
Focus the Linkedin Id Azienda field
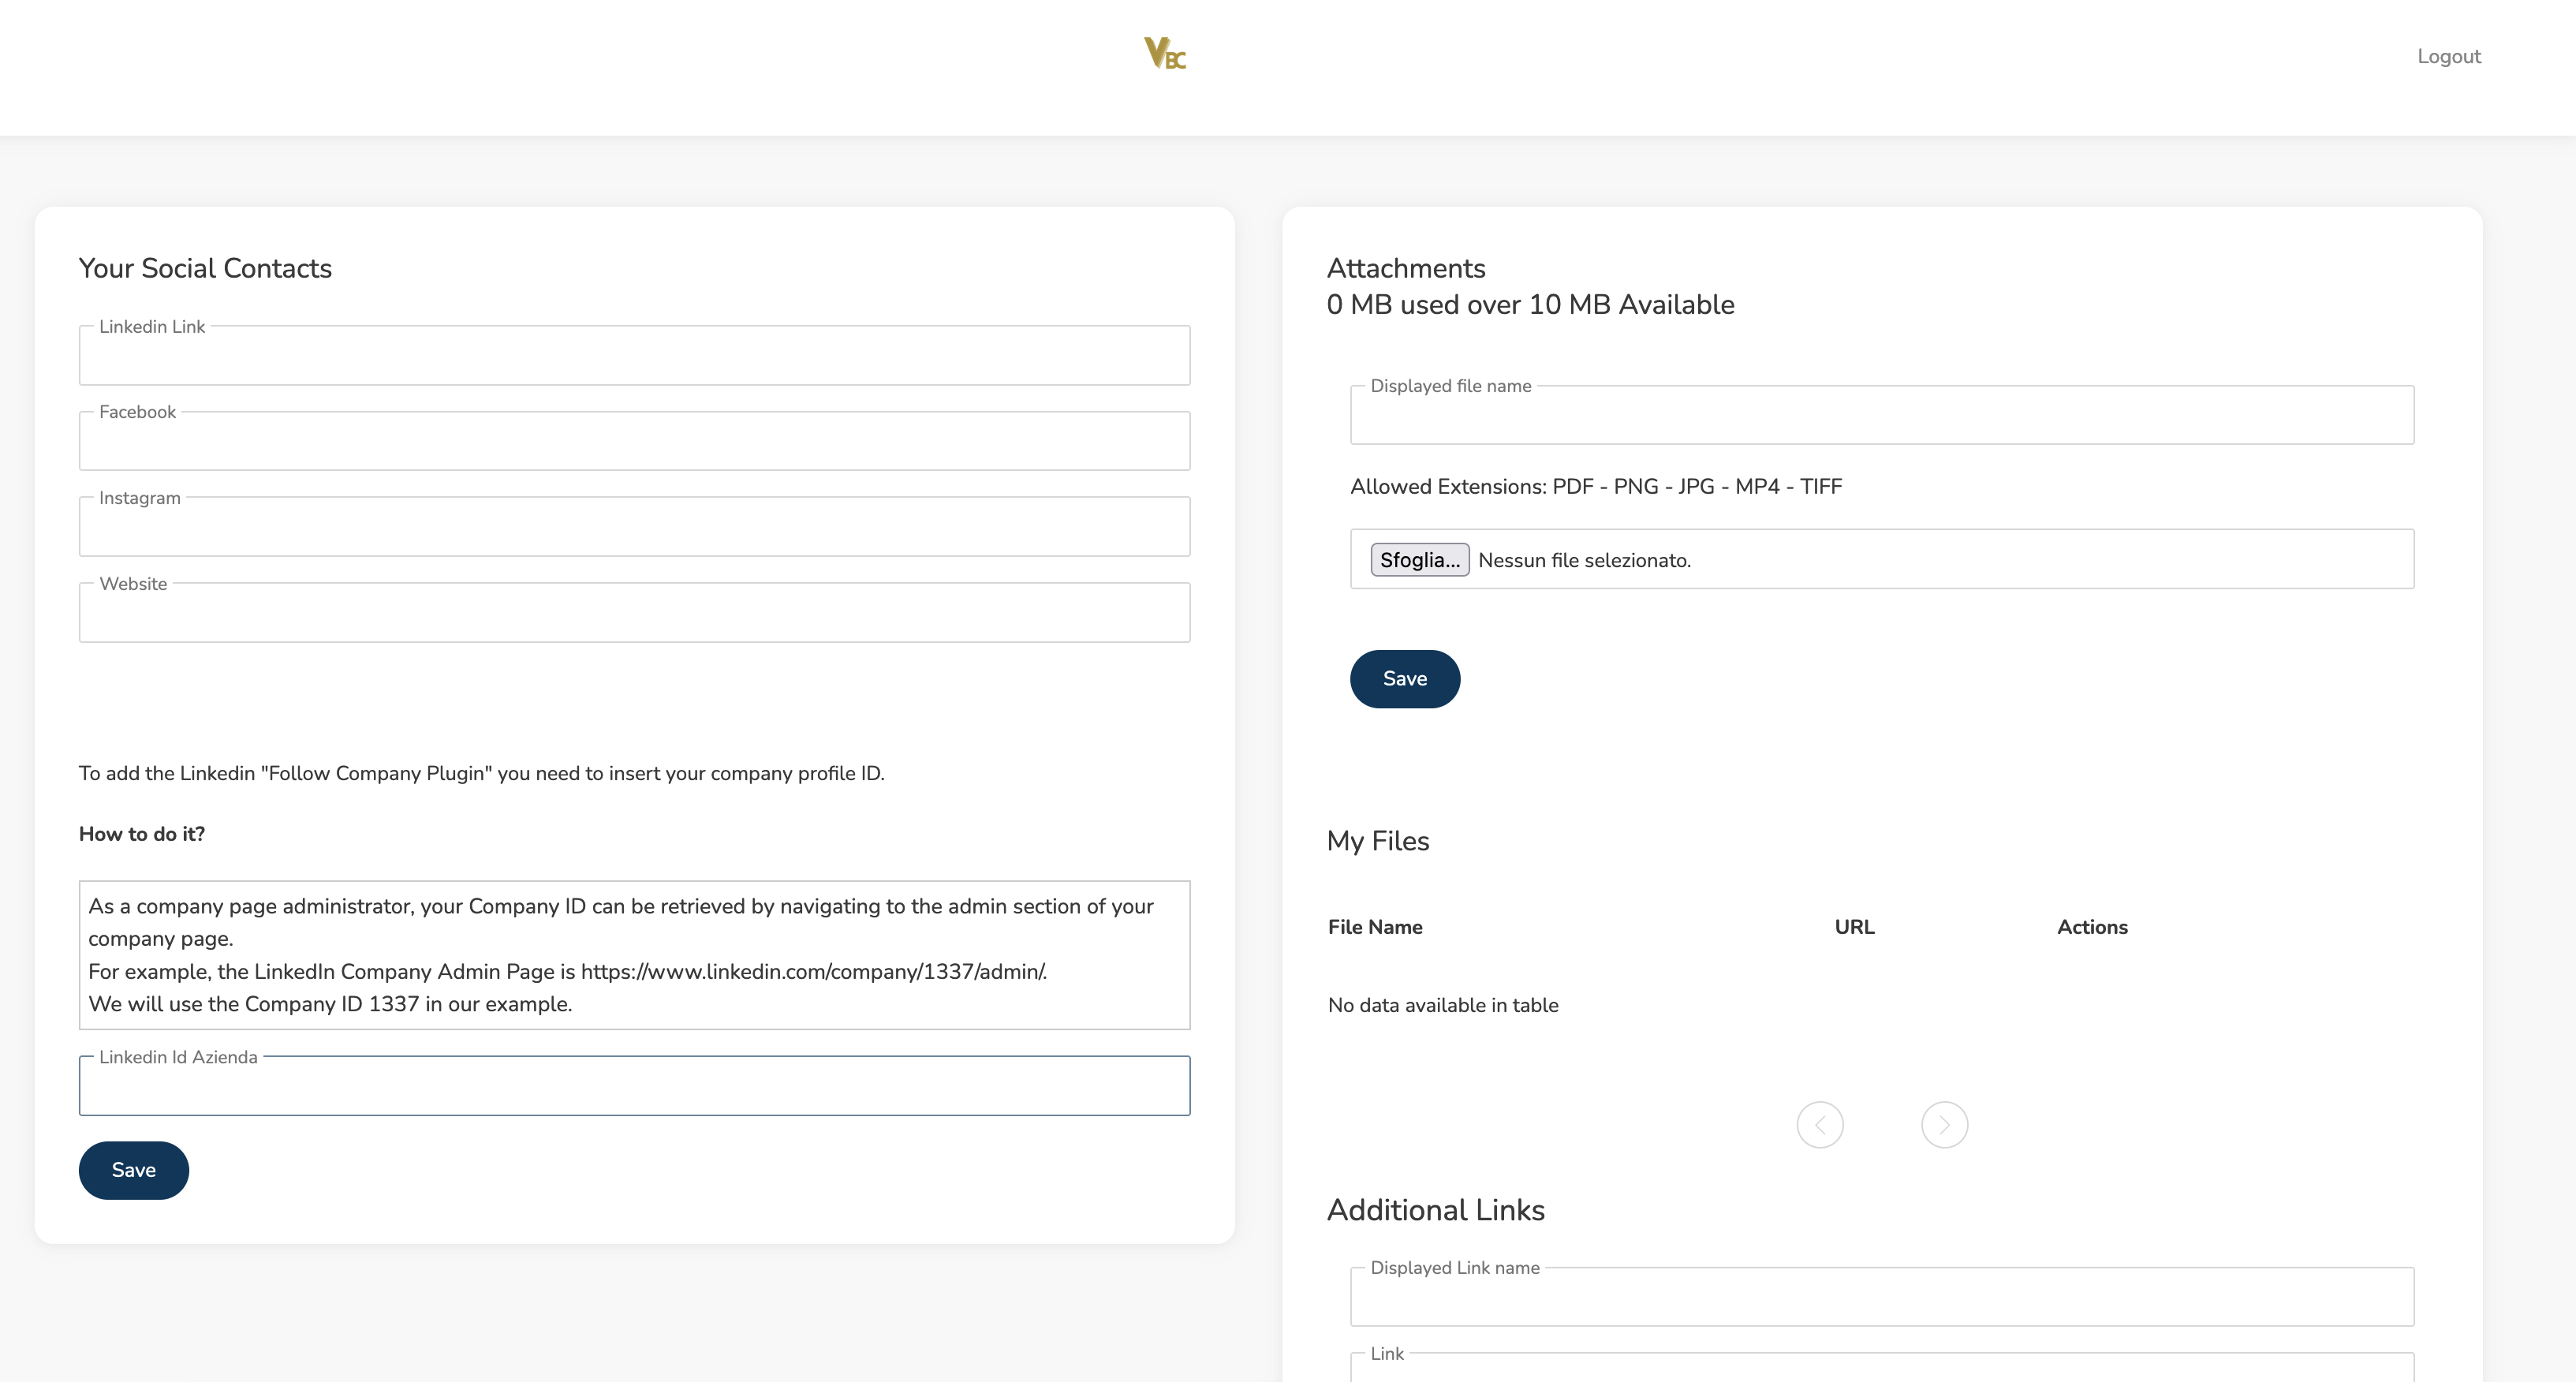[x=634, y=1086]
